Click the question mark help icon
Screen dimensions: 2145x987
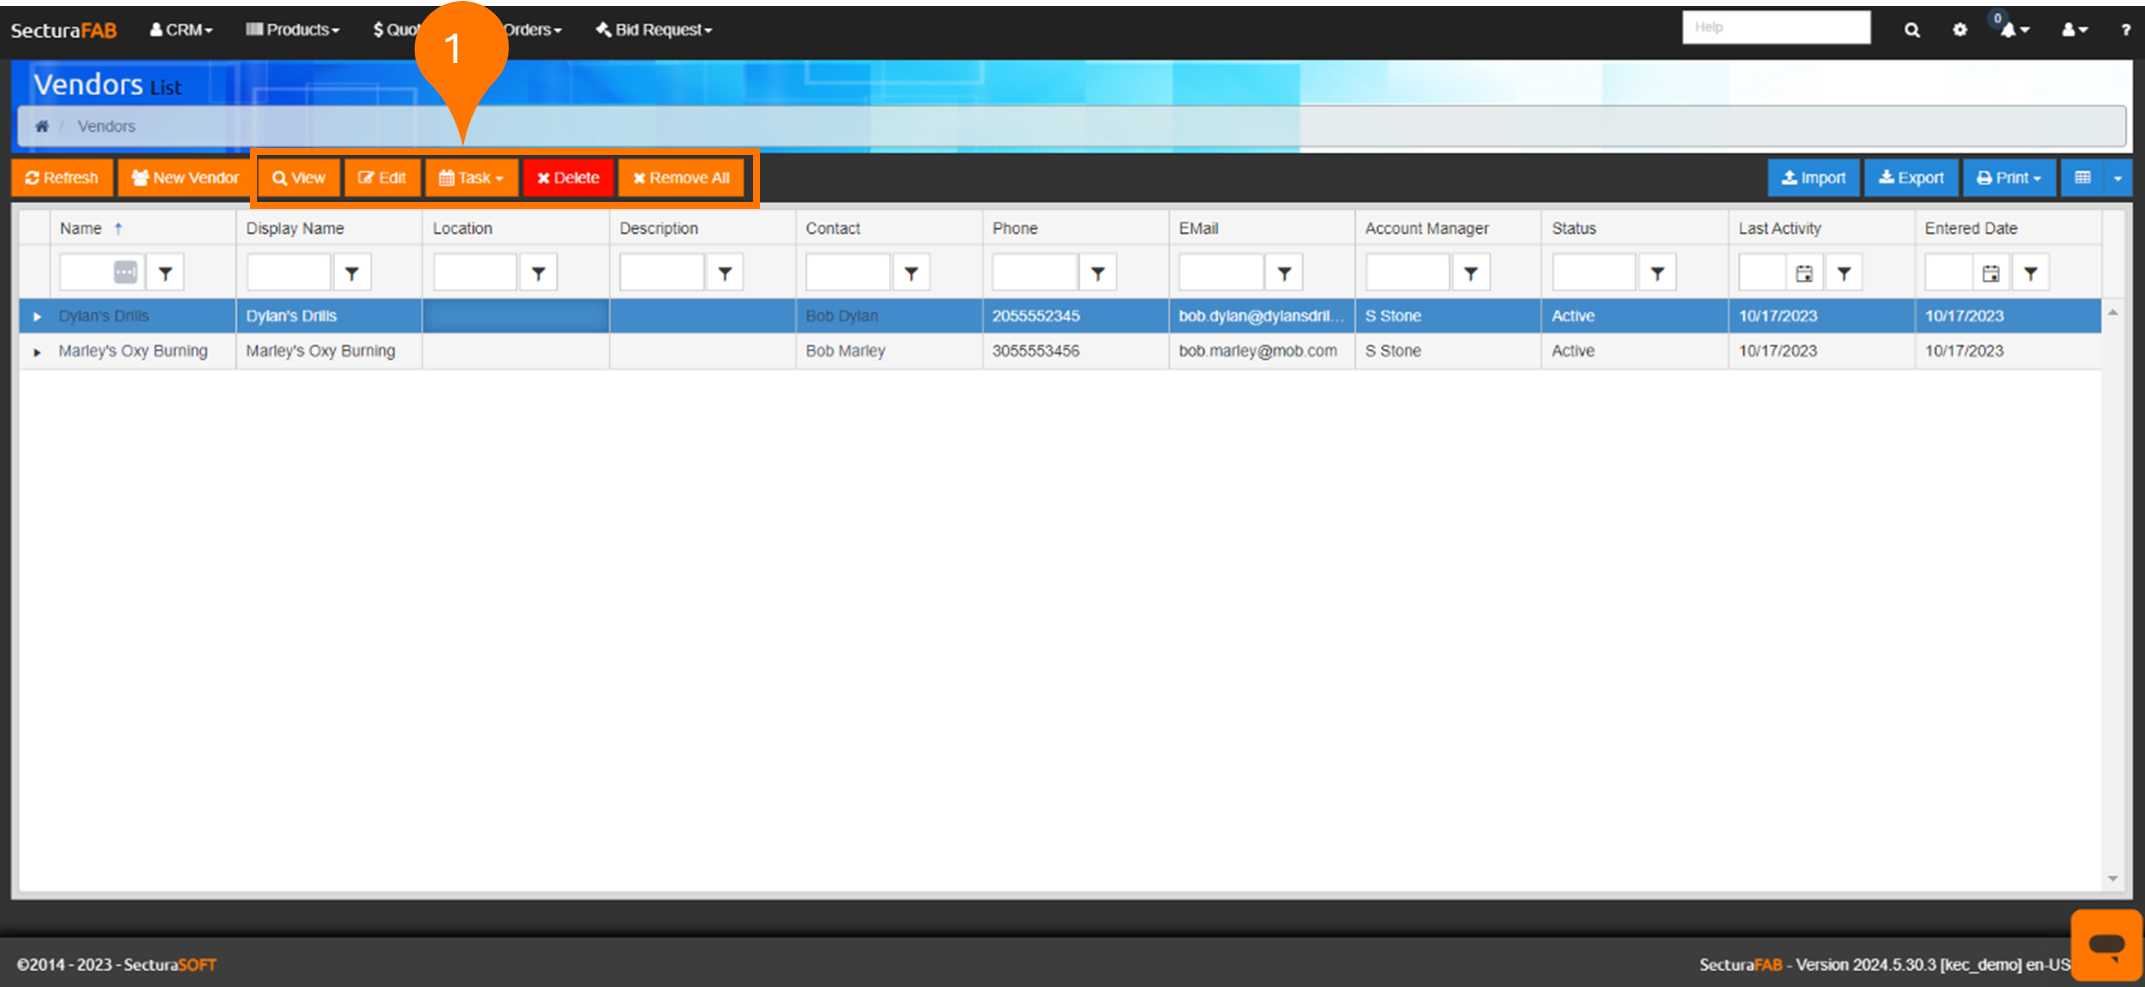tap(2125, 30)
